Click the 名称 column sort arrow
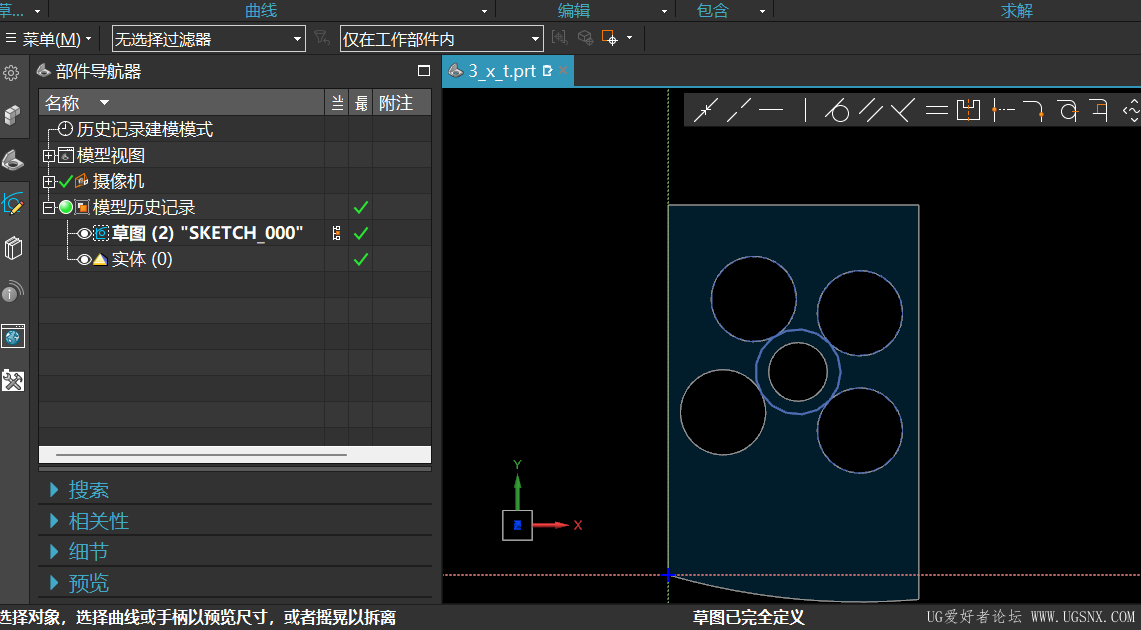 click(104, 103)
